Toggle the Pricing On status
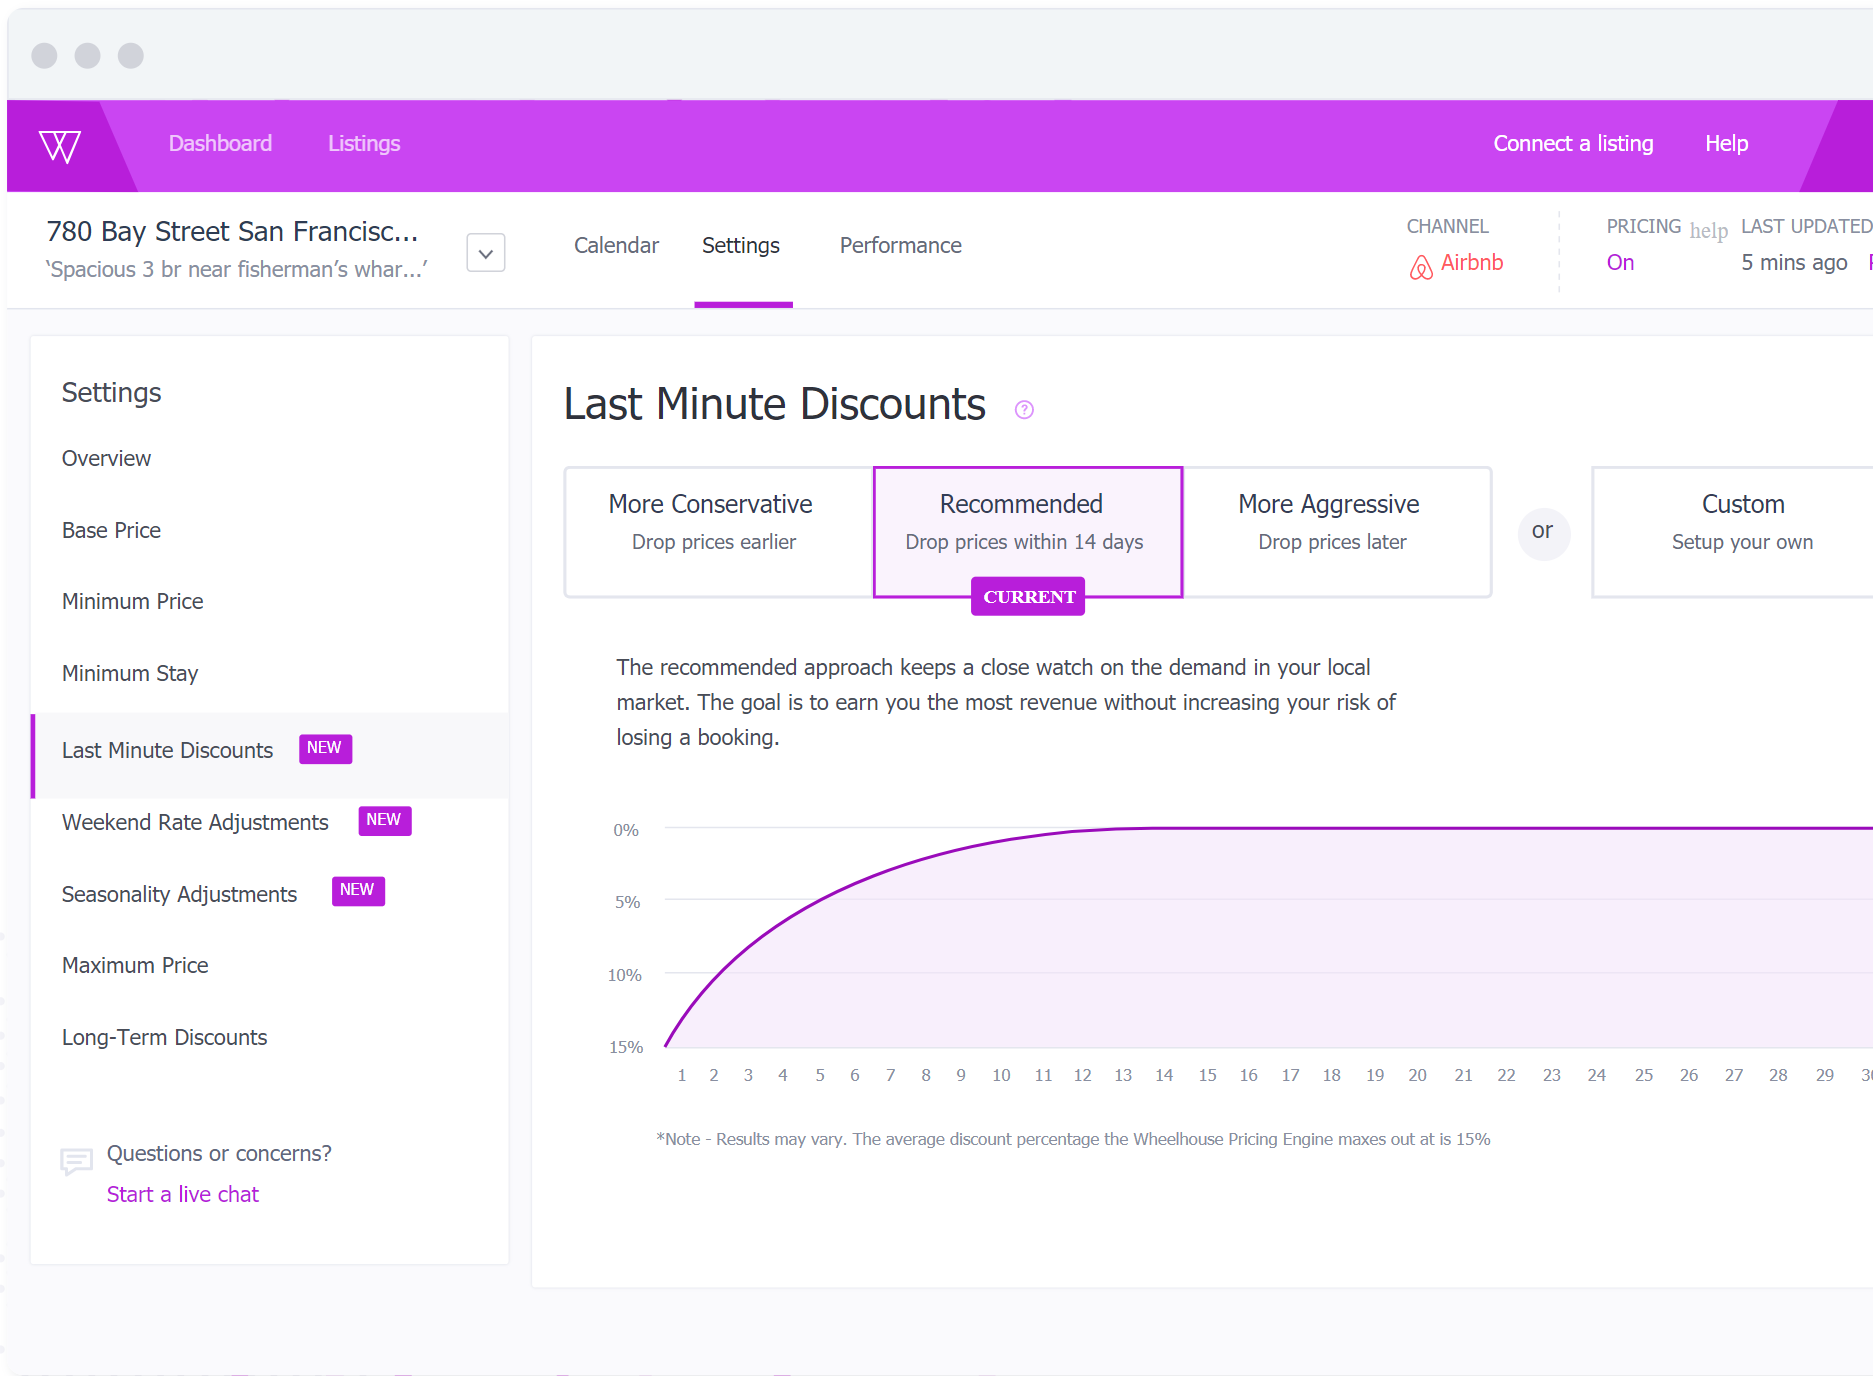The width and height of the screenshot is (1873, 1376). [x=1620, y=262]
